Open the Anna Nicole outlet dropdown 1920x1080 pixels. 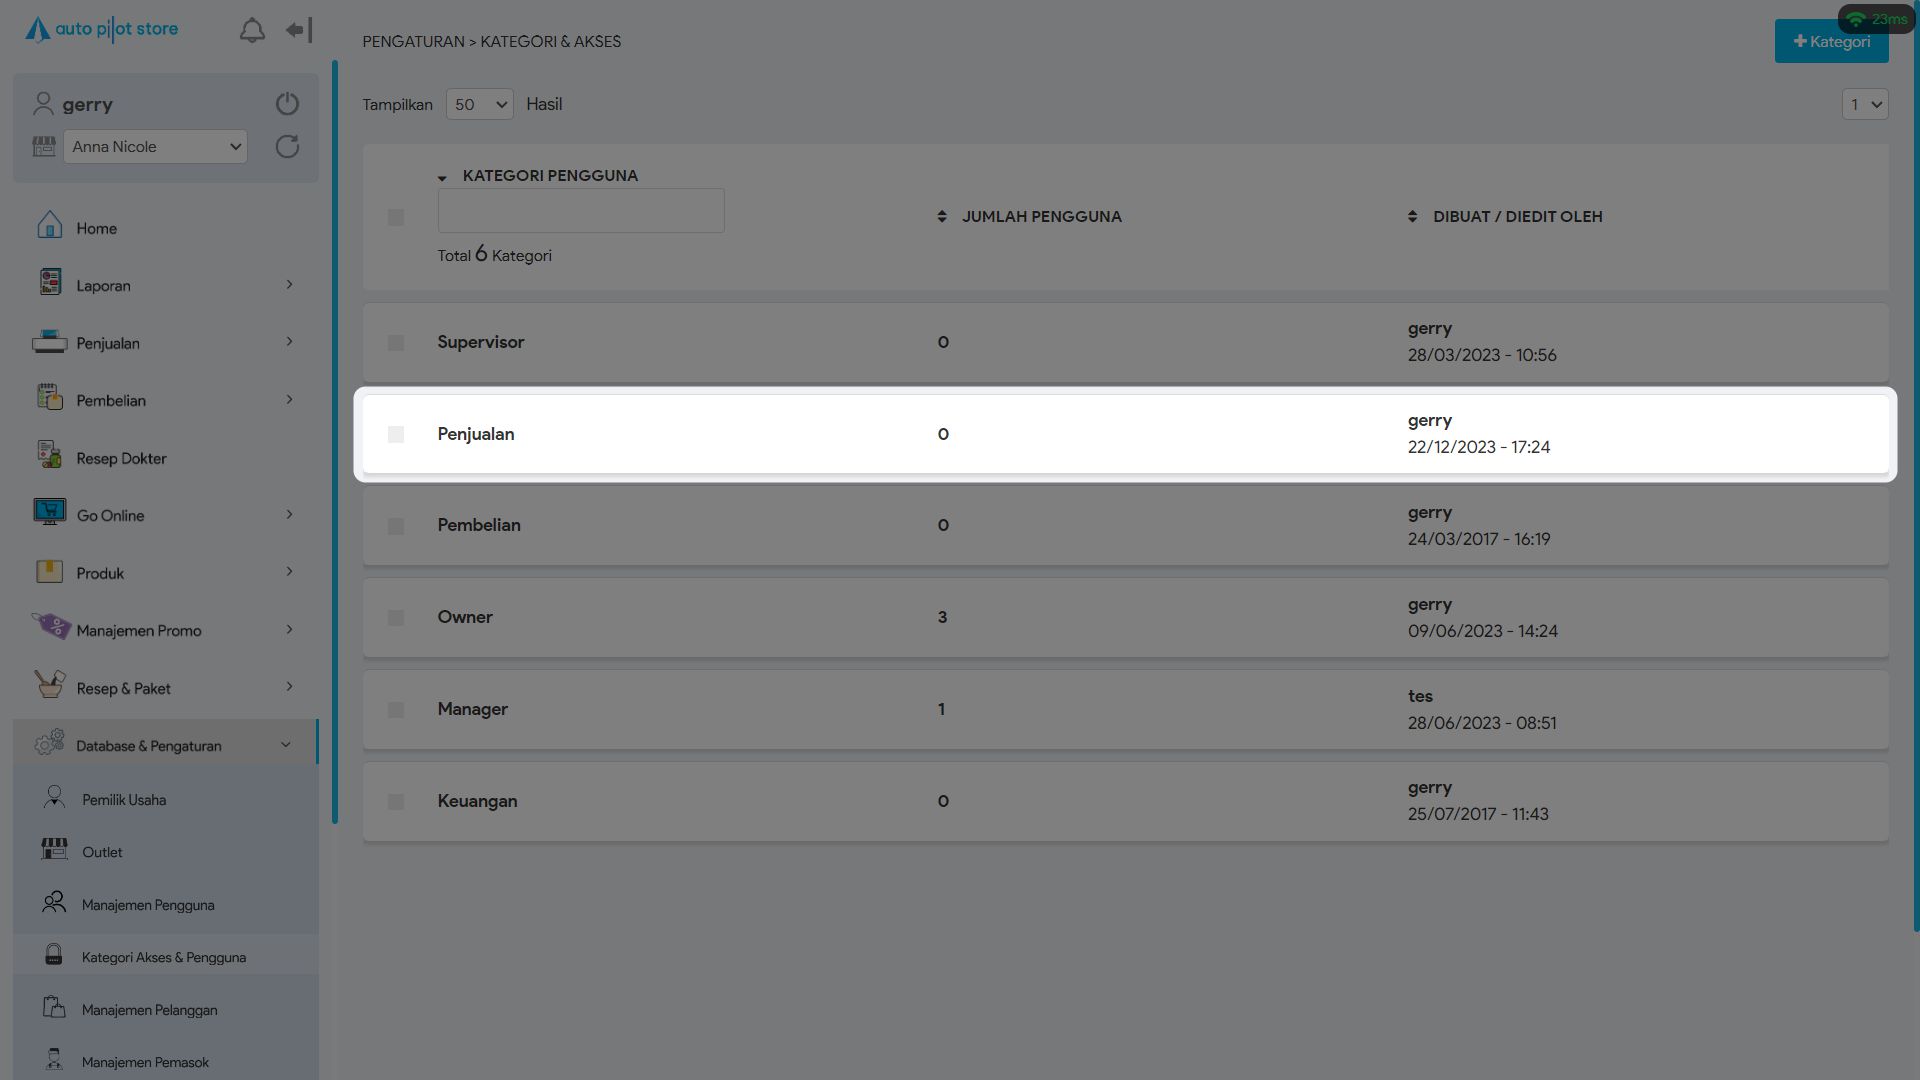155,147
